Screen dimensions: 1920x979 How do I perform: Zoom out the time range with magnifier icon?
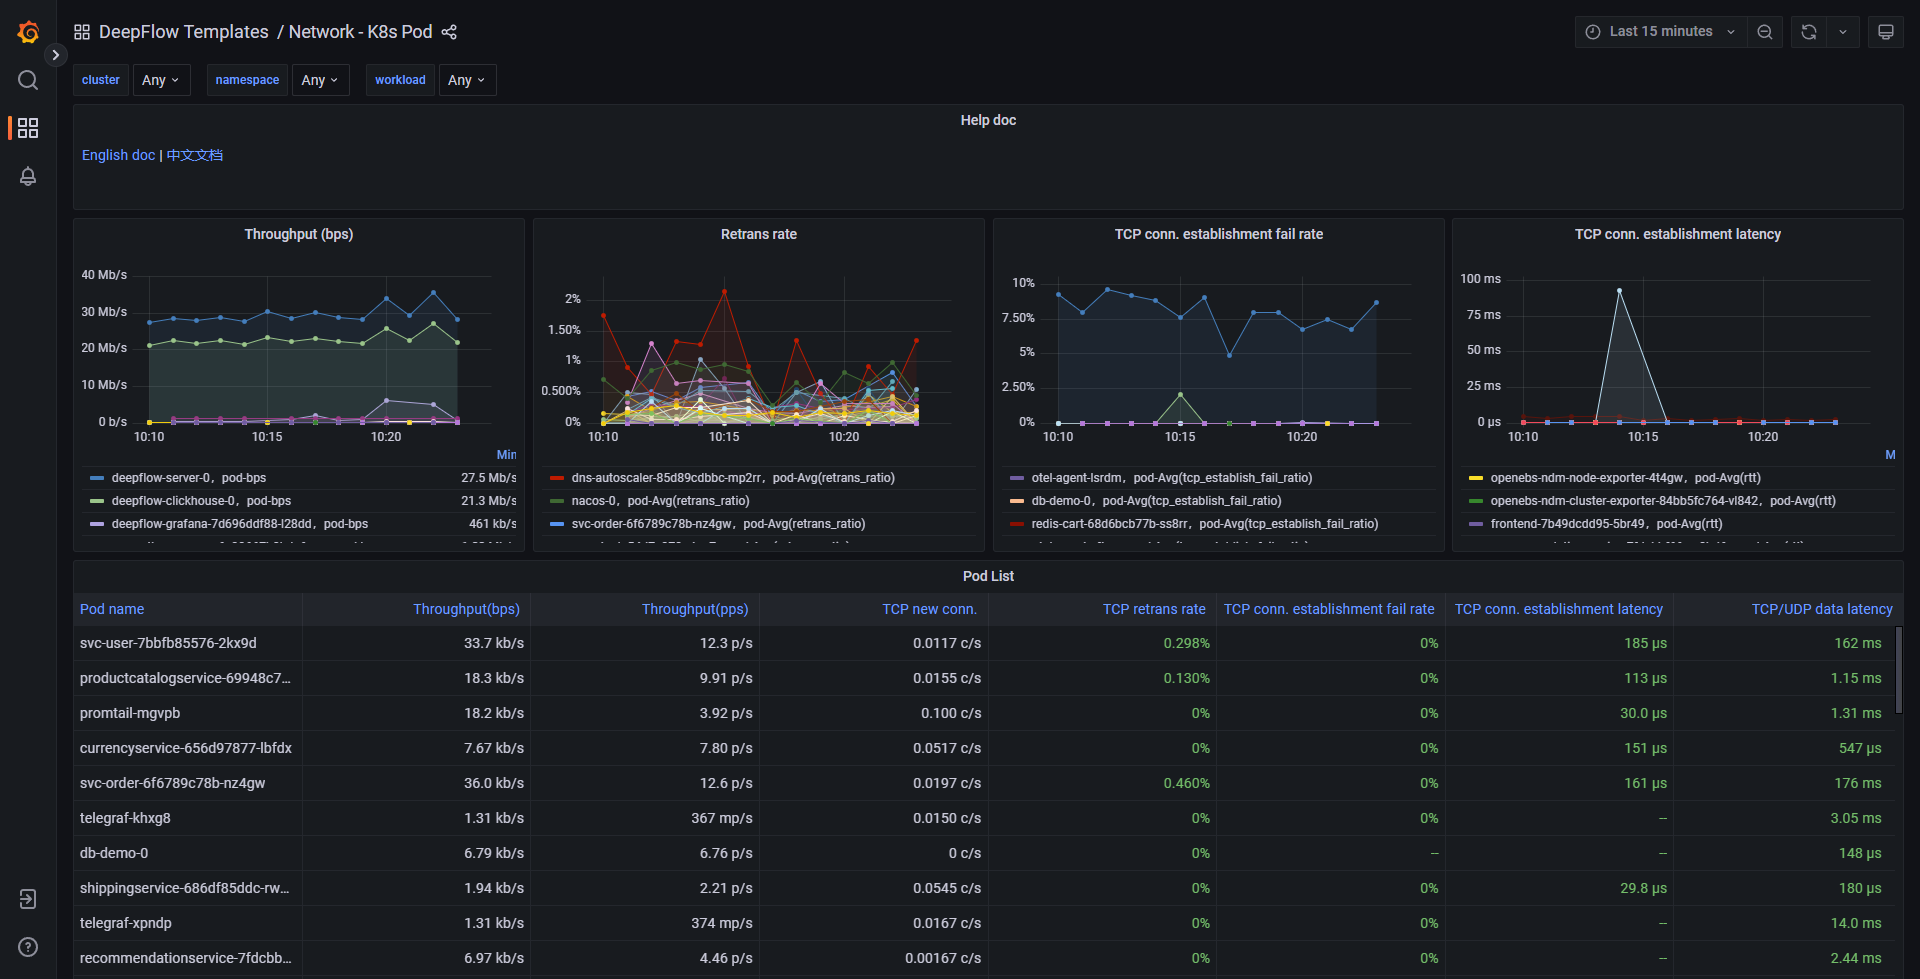point(1764,31)
